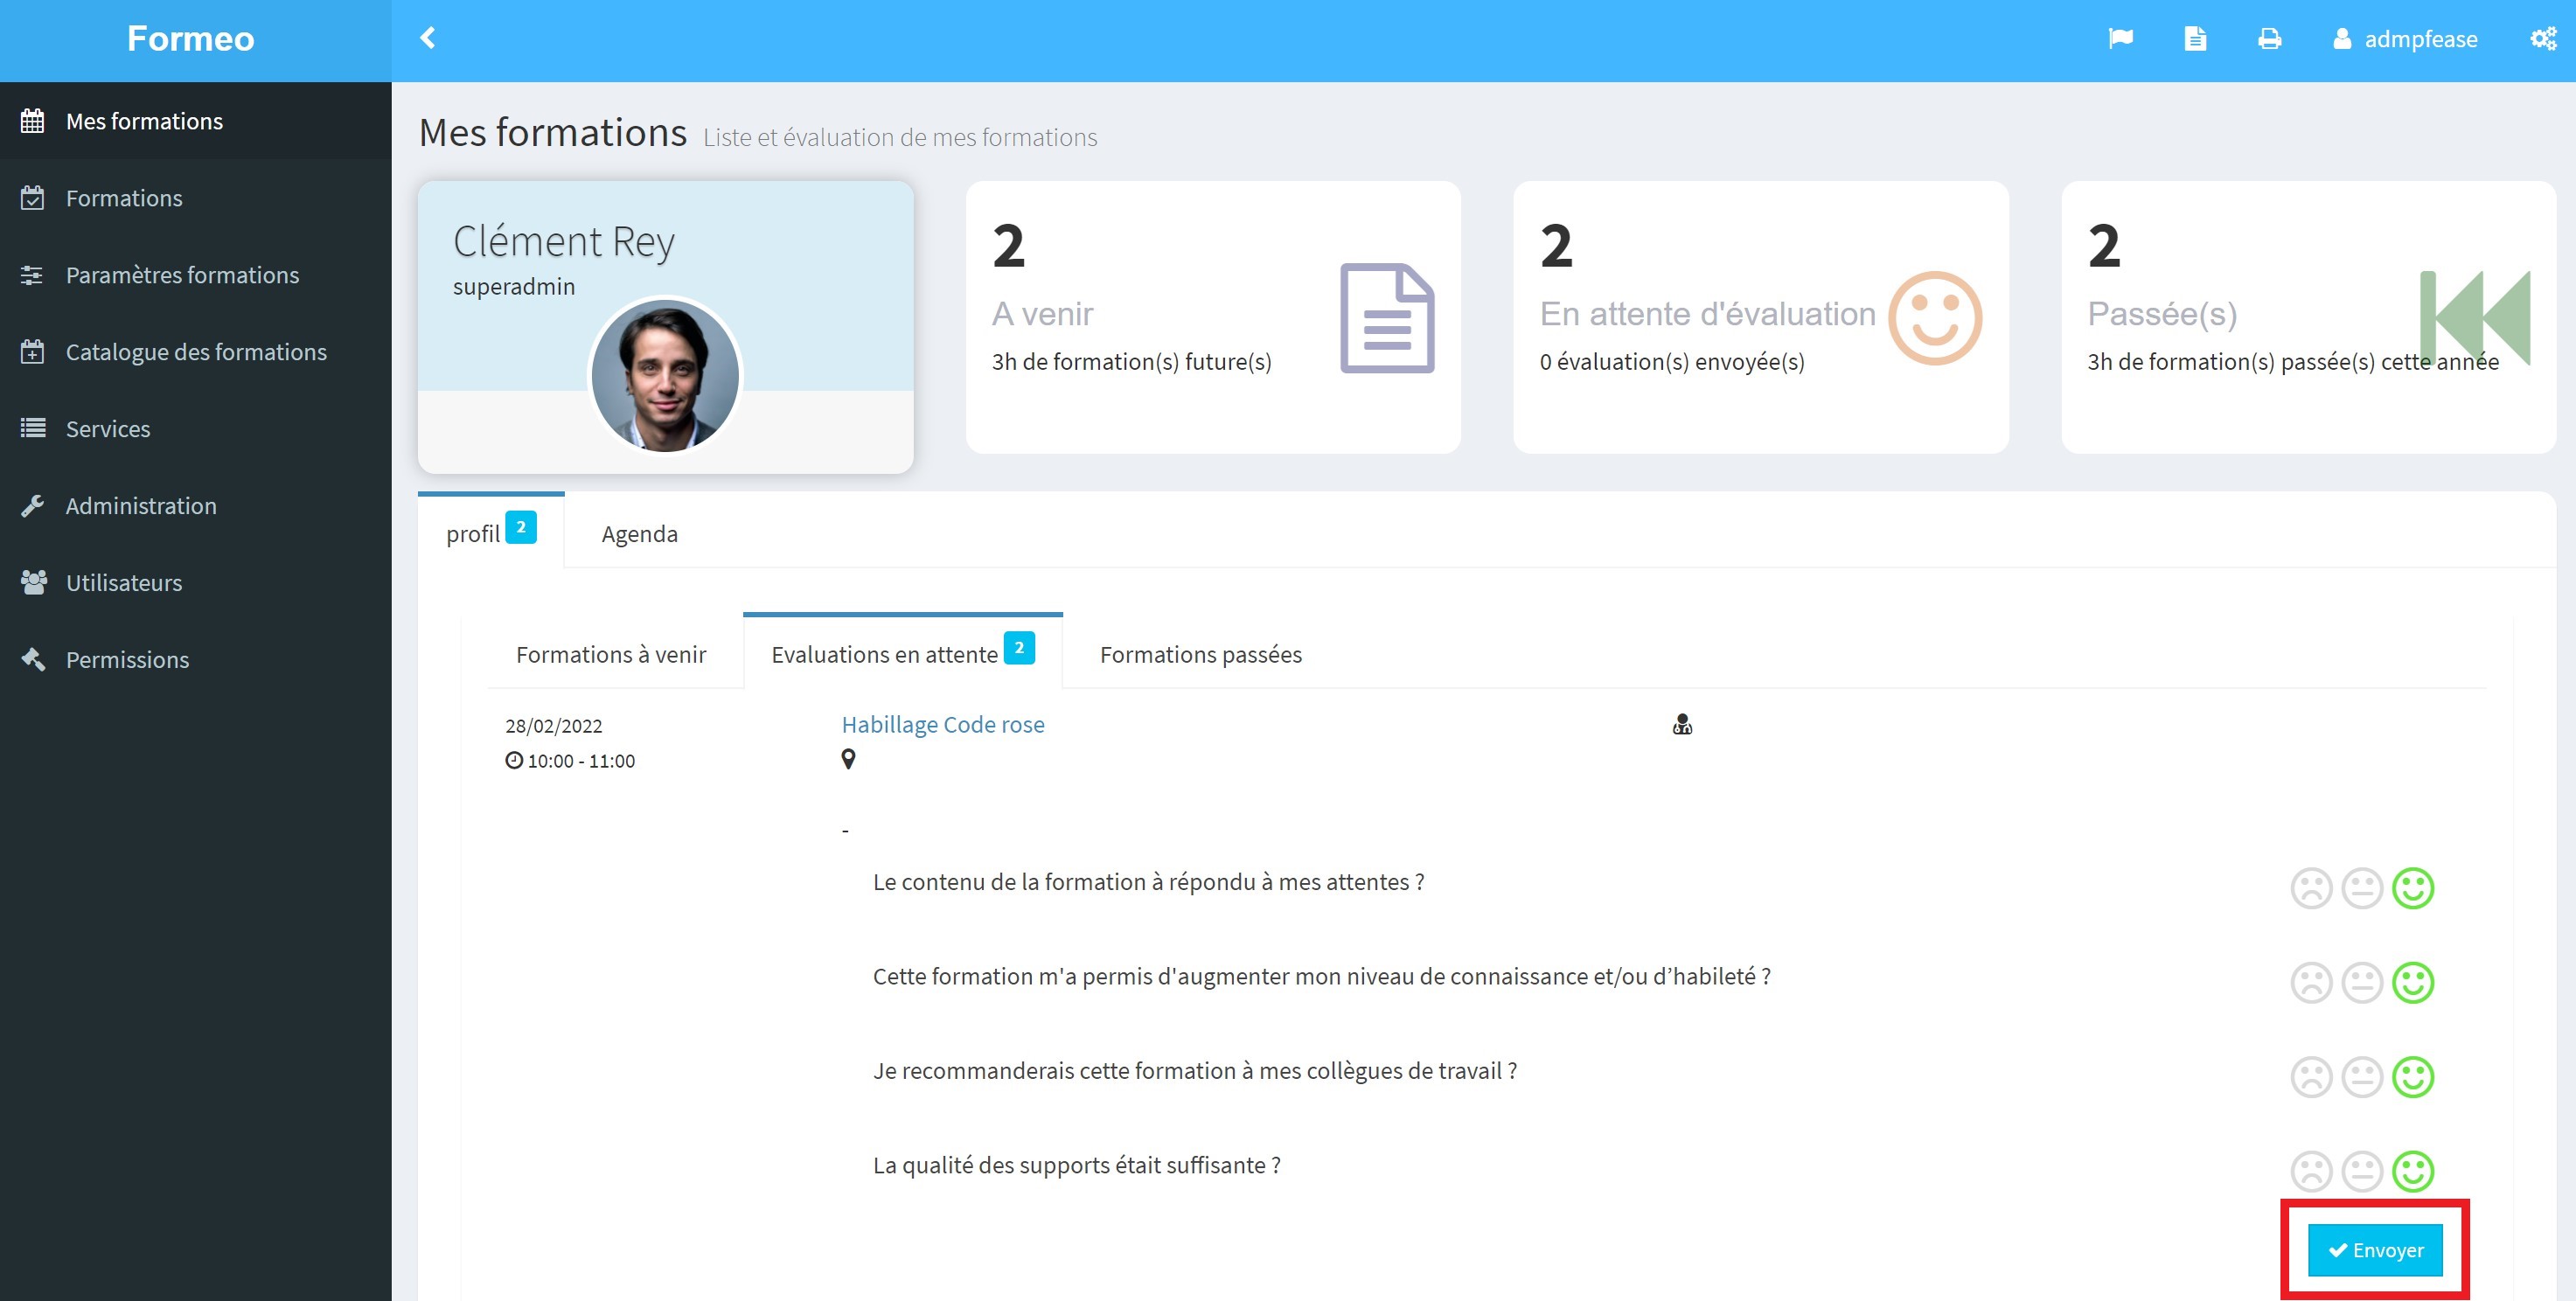The height and width of the screenshot is (1301, 2576).
Task: Click the printer icon in top bar
Action: pyautogui.click(x=2269, y=38)
